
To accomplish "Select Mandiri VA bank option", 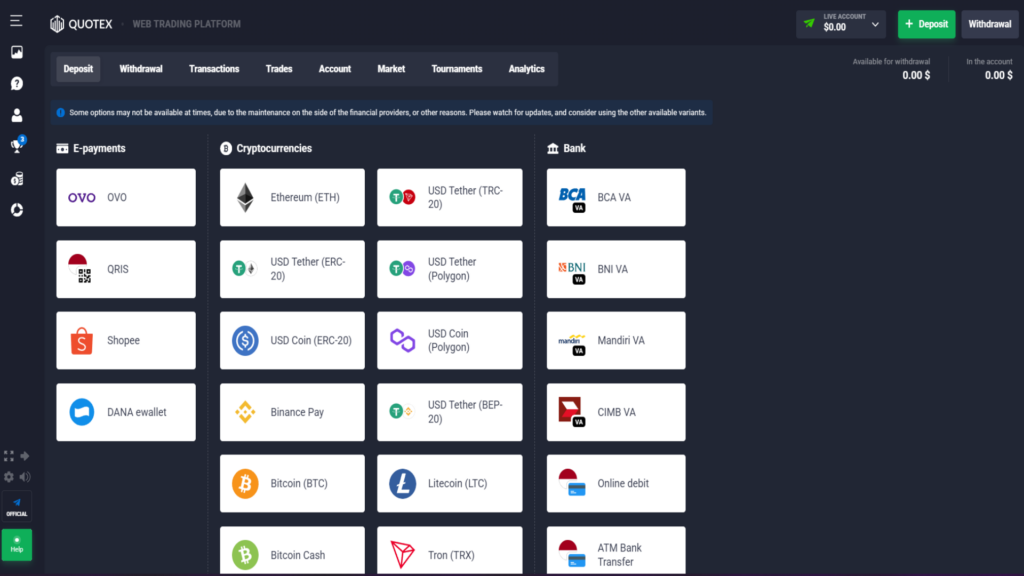I will point(616,340).
